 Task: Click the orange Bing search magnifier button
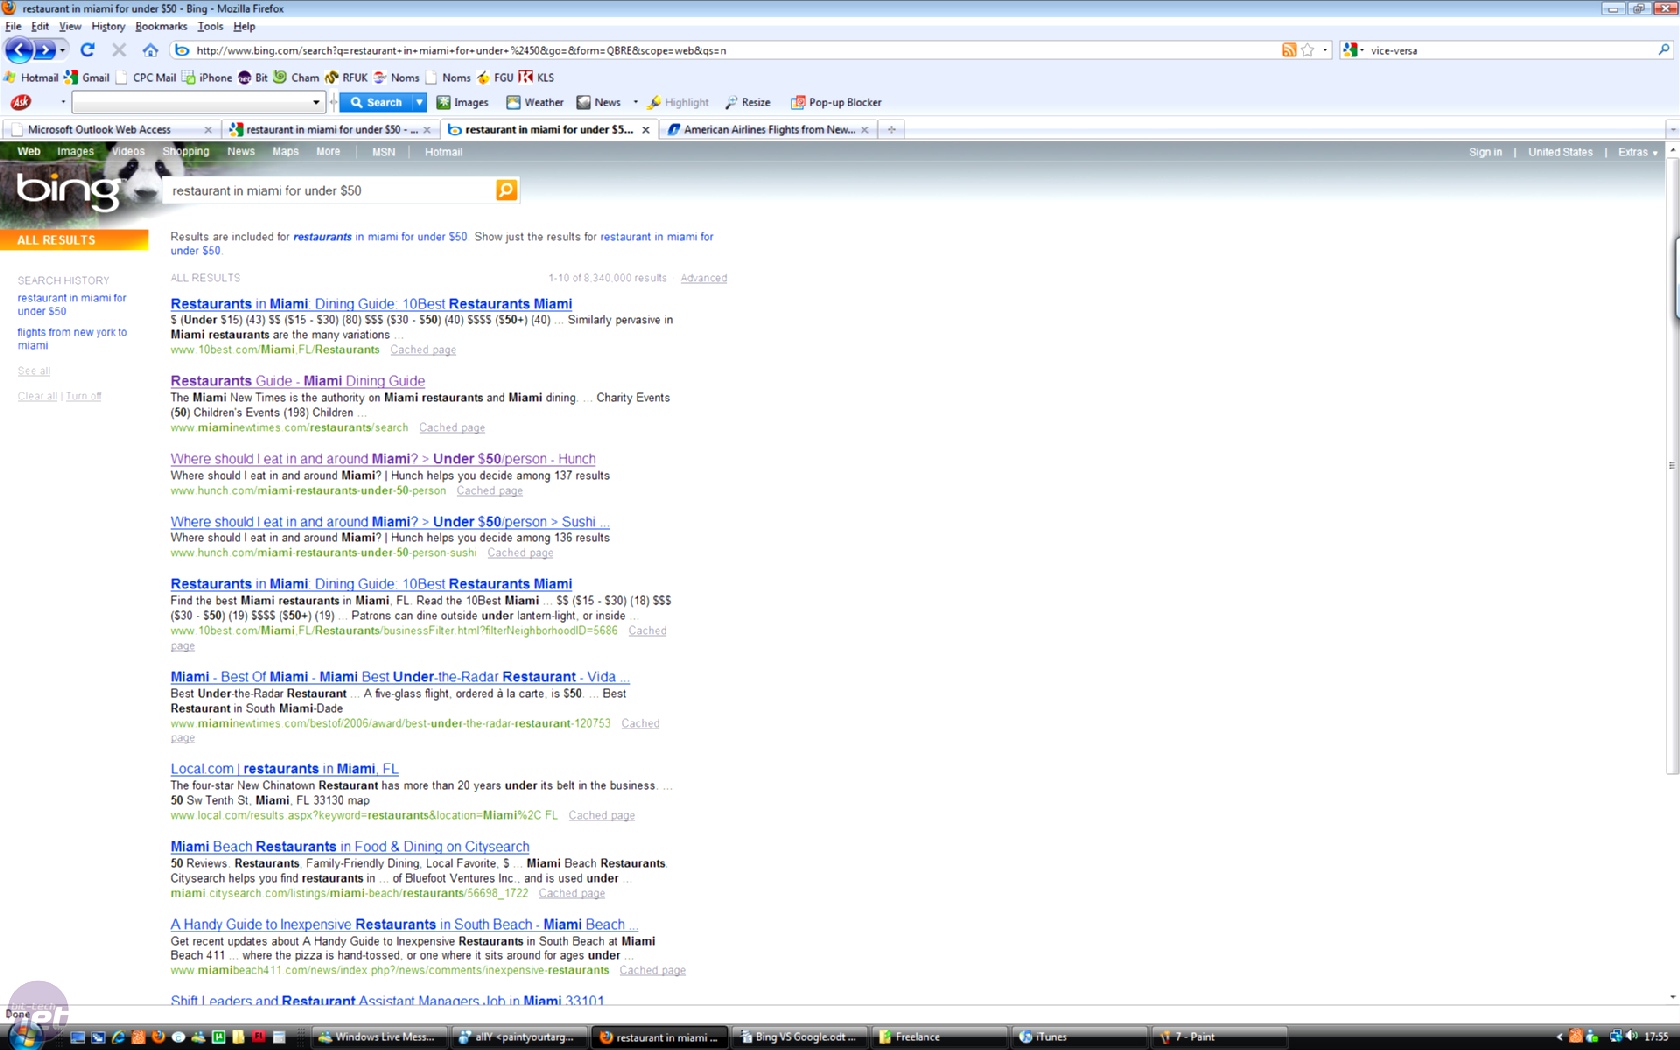pyautogui.click(x=506, y=190)
